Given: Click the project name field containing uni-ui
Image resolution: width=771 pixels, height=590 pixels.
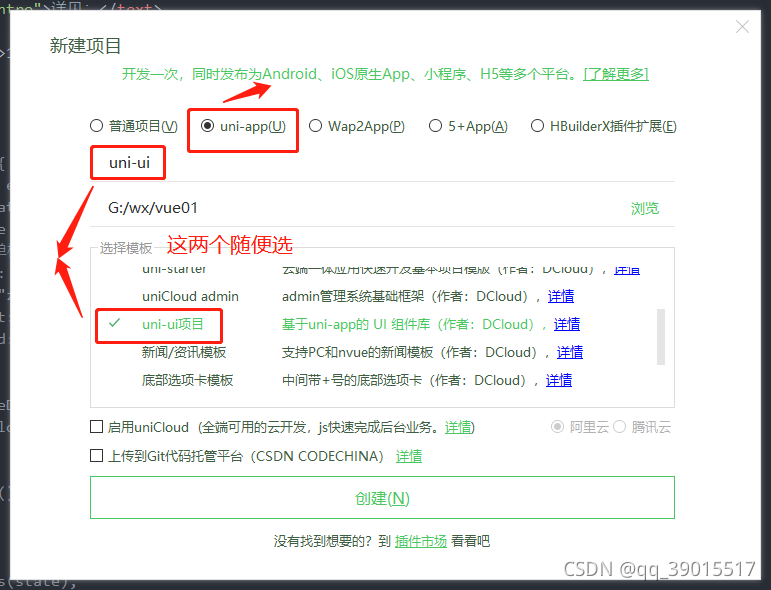Looking at the screenshot, I should (382, 163).
